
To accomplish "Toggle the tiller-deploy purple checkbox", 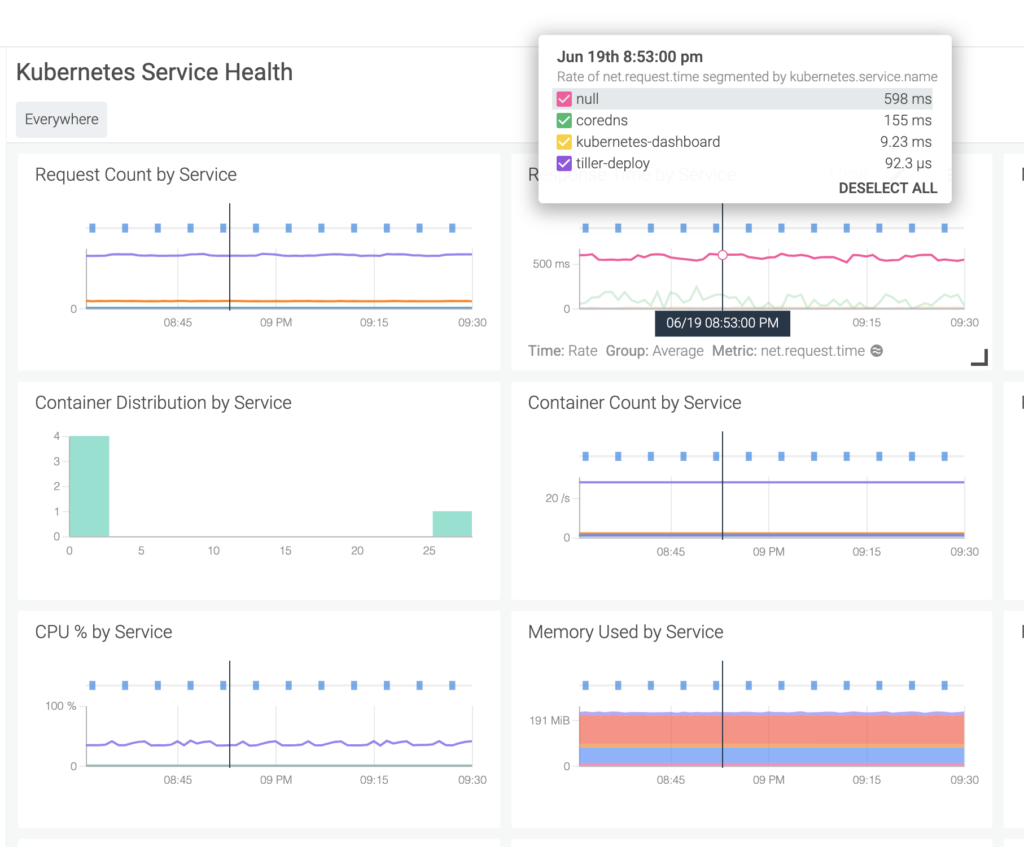I will pyautogui.click(x=564, y=163).
